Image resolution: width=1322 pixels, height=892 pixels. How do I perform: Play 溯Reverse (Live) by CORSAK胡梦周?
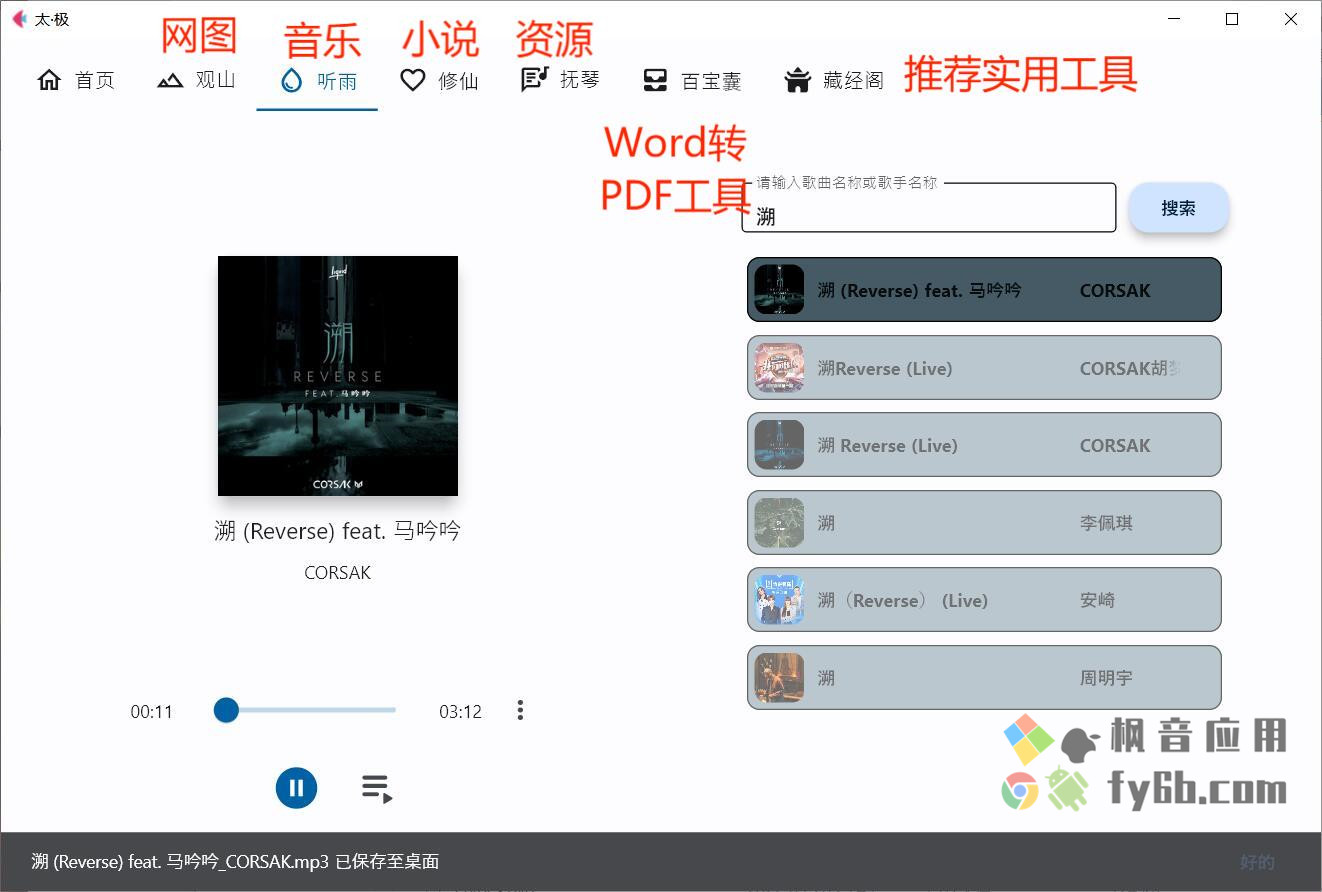click(984, 368)
